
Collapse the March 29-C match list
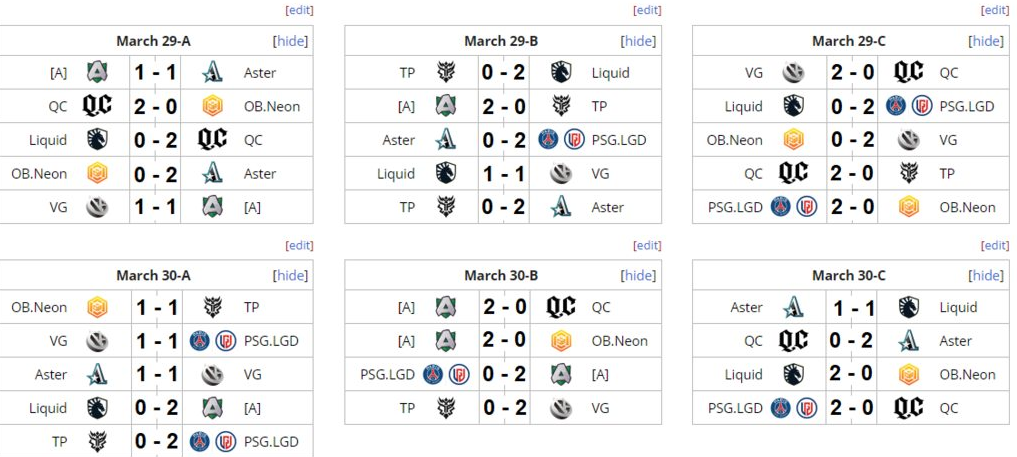986,41
